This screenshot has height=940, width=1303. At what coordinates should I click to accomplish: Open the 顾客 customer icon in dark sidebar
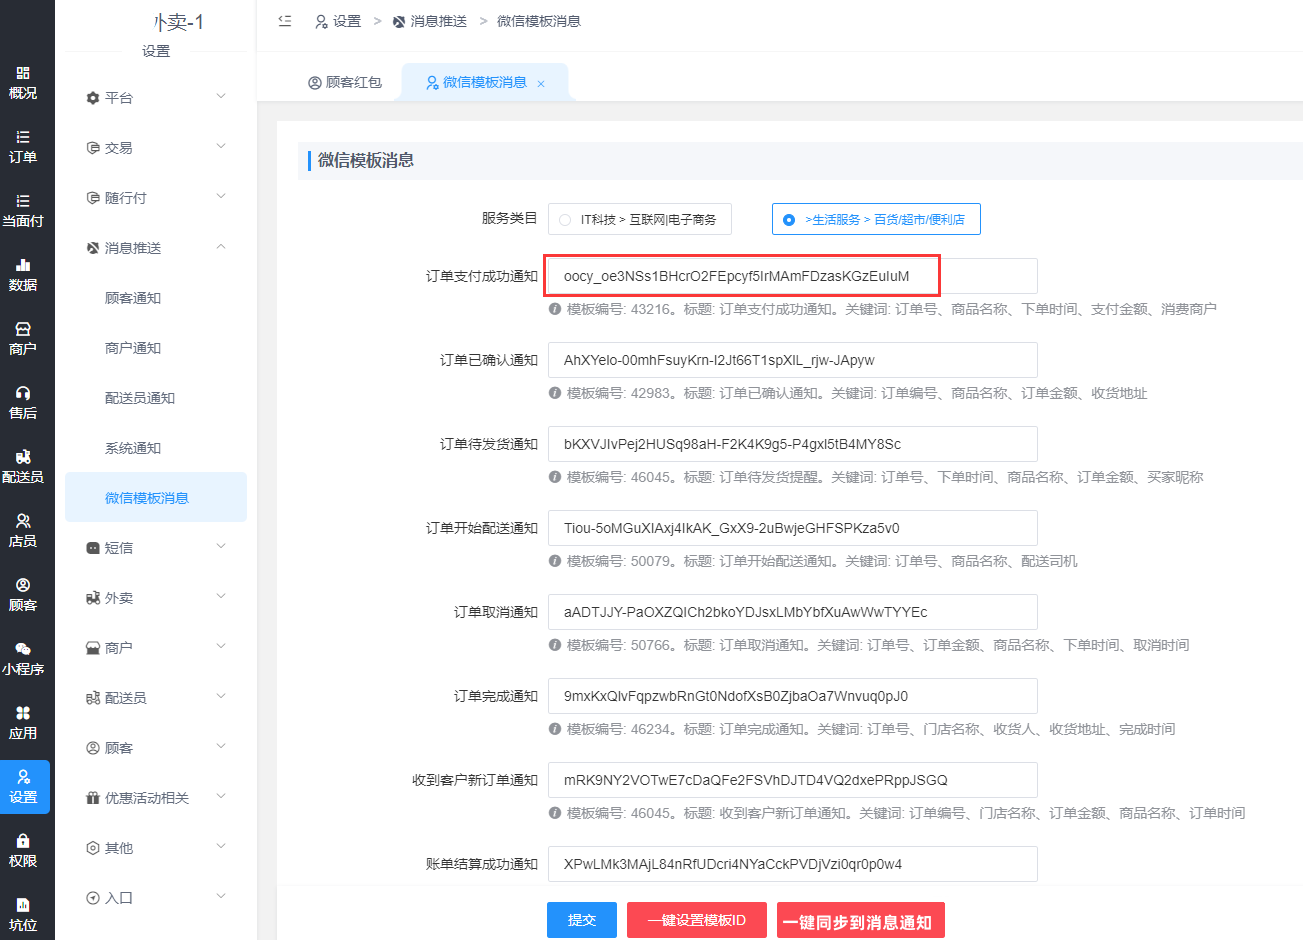tap(23, 595)
